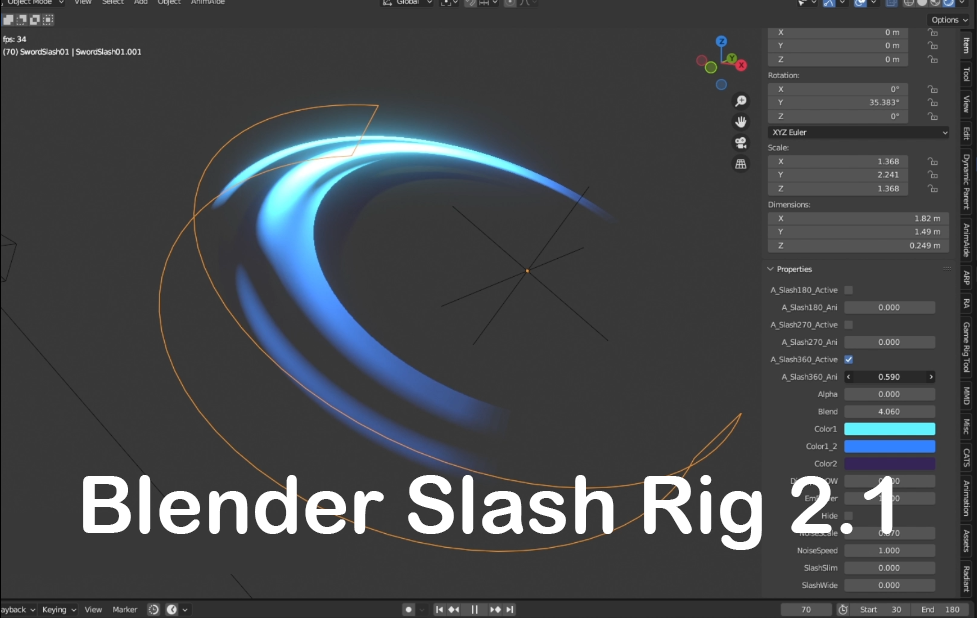
Task: Uncheck the A_Slash360_Active checkbox
Action: click(849, 359)
